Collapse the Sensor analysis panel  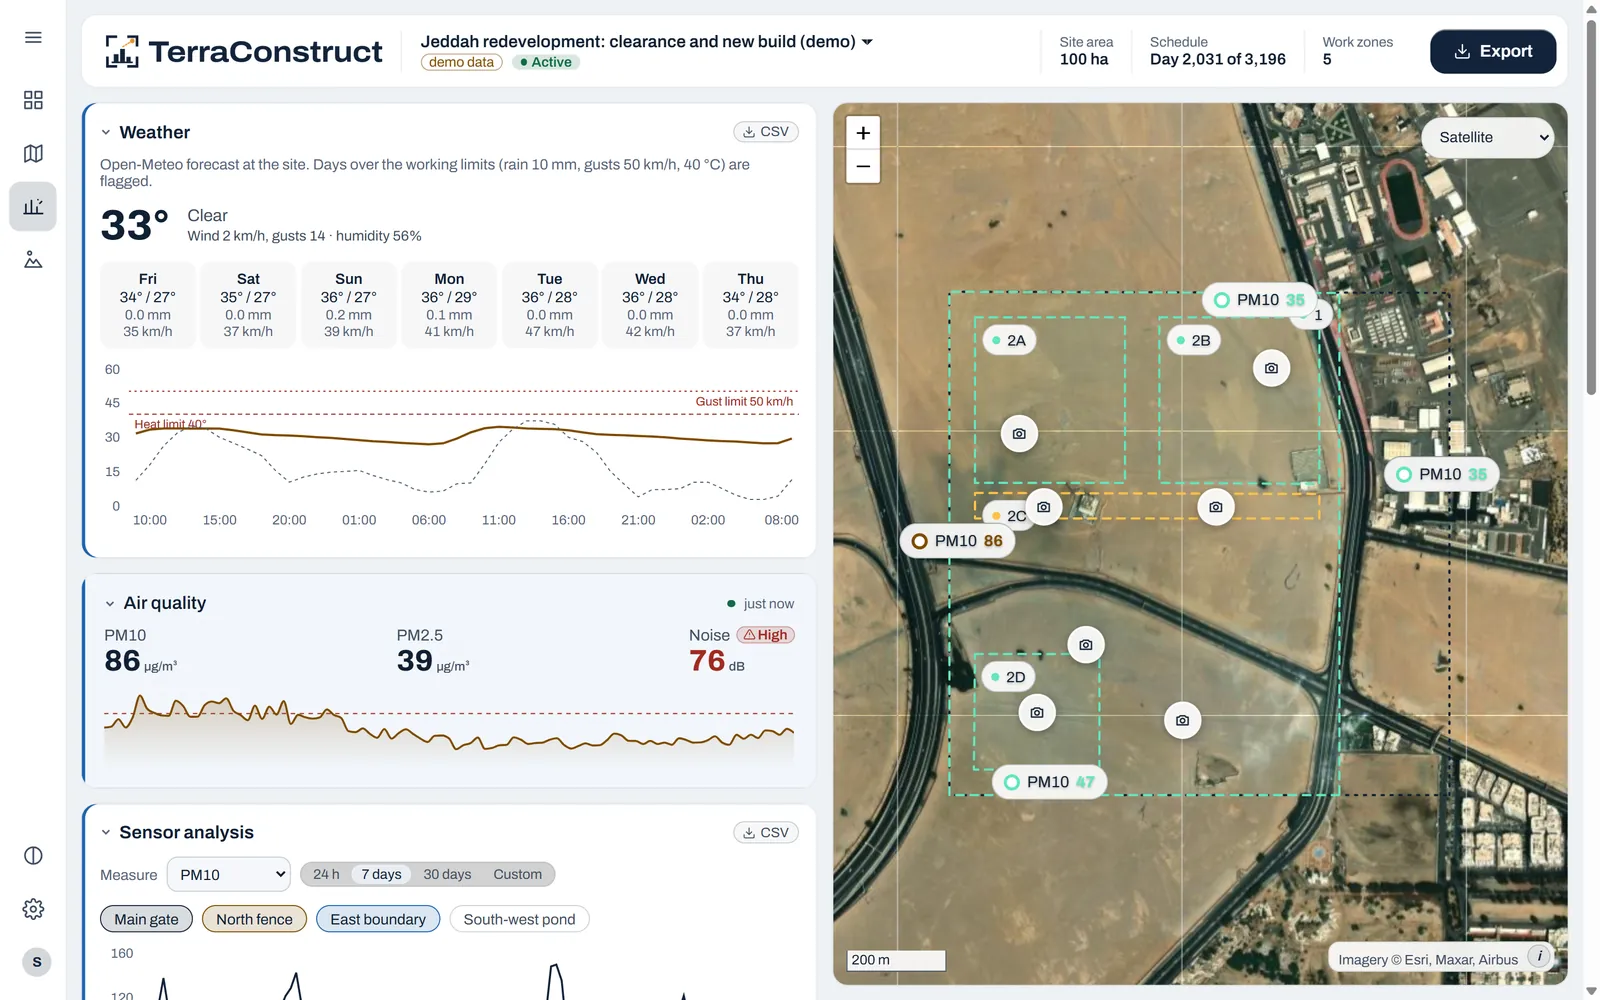click(x=106, y=832)
